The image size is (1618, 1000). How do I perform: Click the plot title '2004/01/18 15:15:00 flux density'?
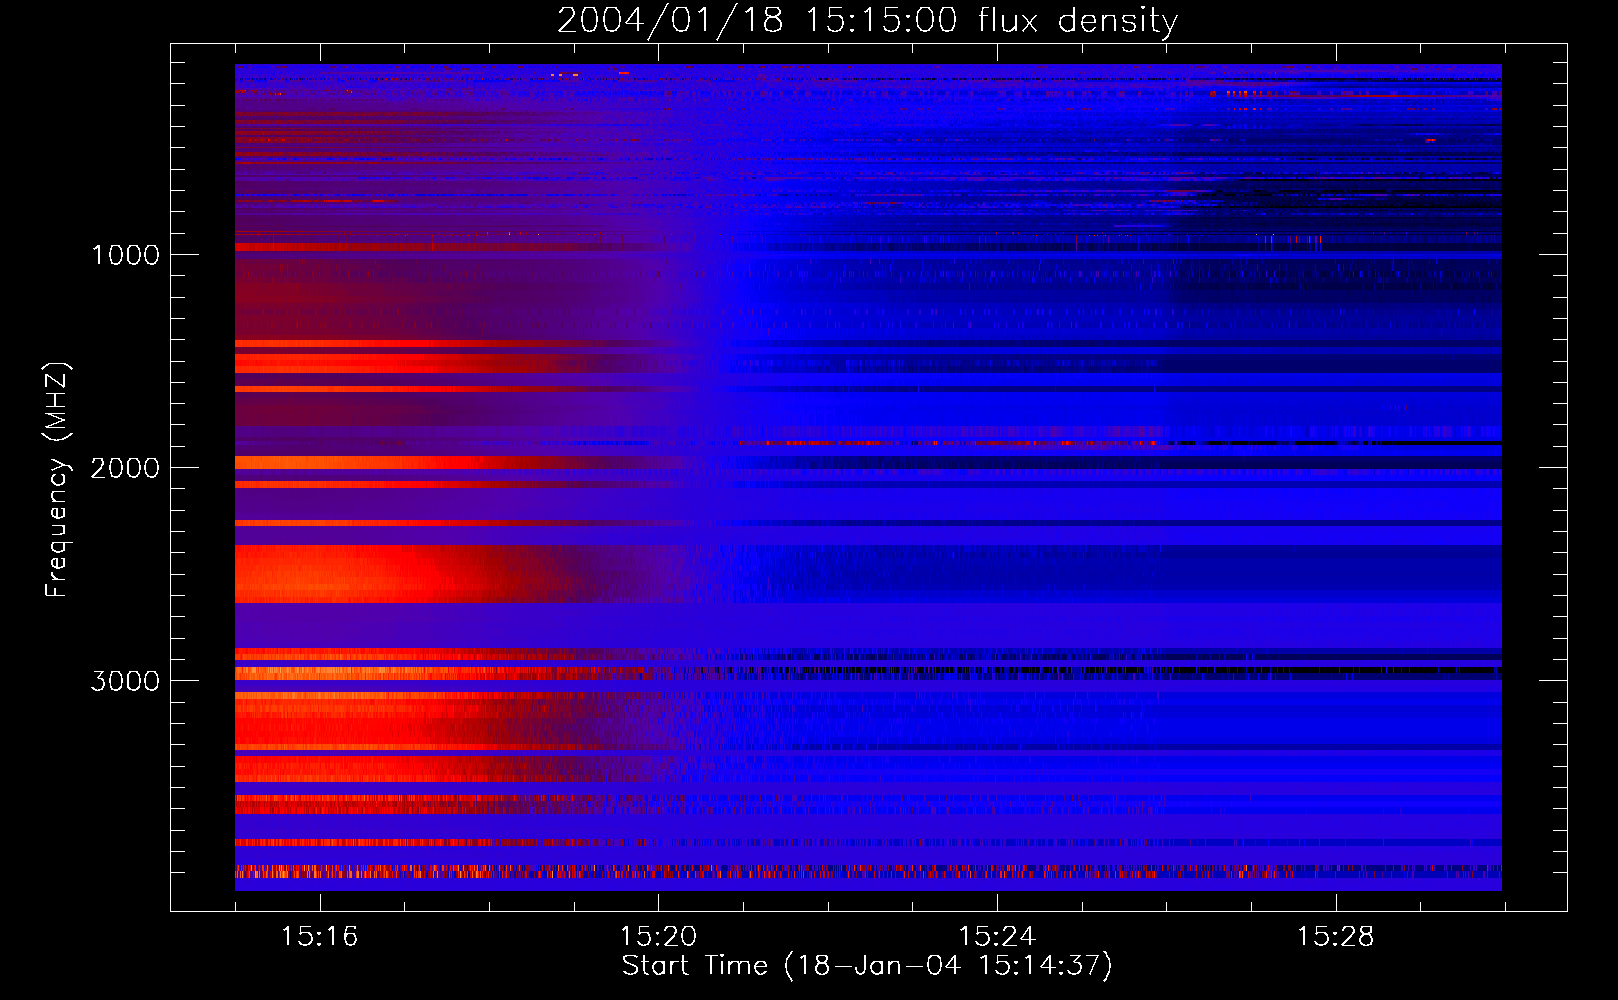point(867,21)
